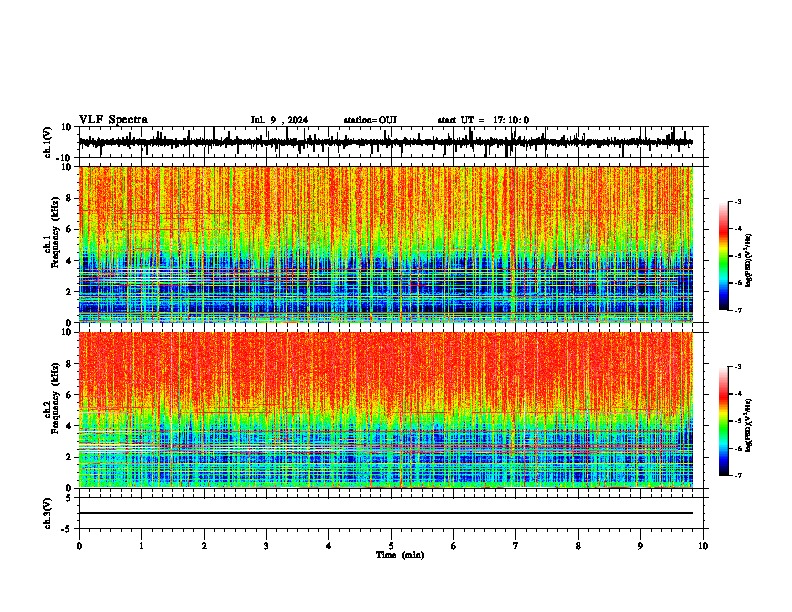This screenshot has height=612, width=792.
Task: Click the "8" kHz tick on ch.2 frequency axis
Action: point(69,364)
